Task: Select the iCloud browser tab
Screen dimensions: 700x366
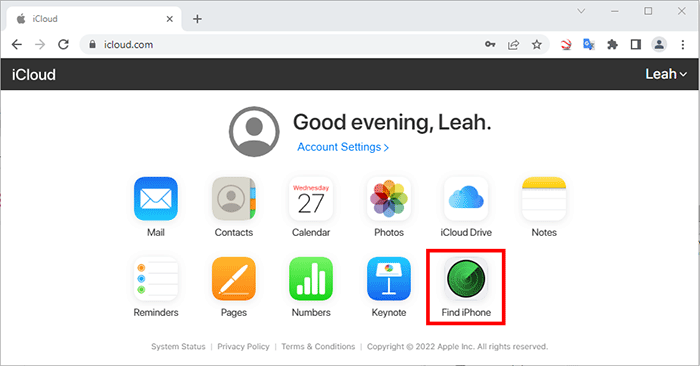Action: tap(94, 19)
